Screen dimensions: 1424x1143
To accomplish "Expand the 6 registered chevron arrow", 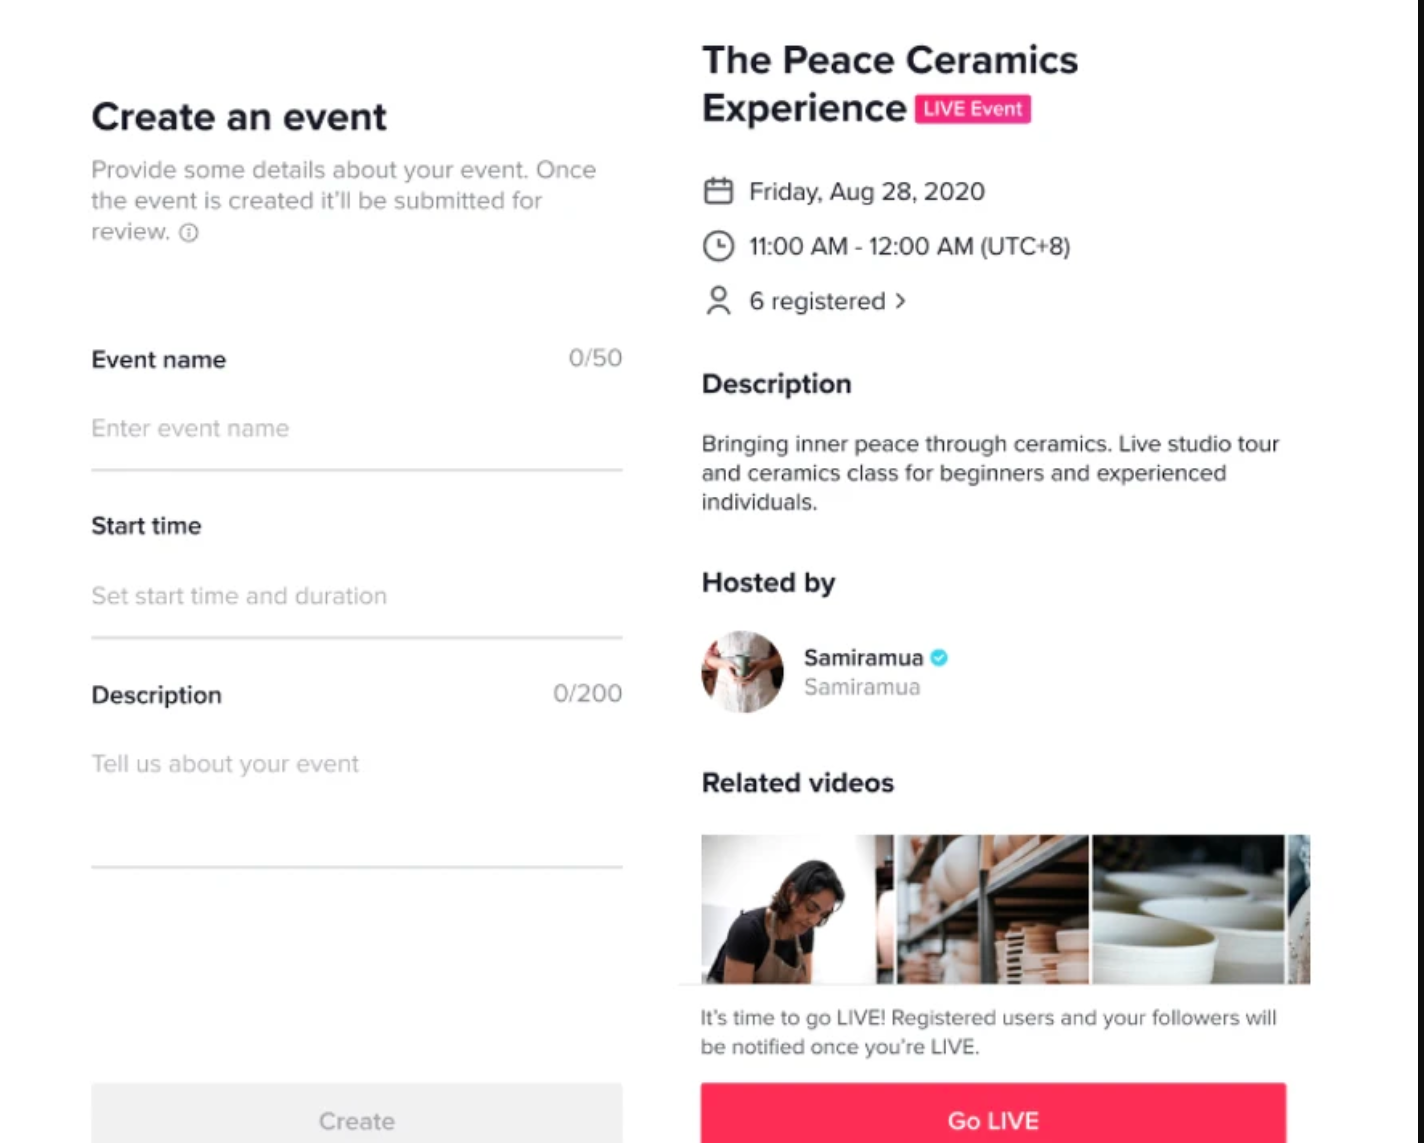I will pyautogui.click(x=901, y=301).
